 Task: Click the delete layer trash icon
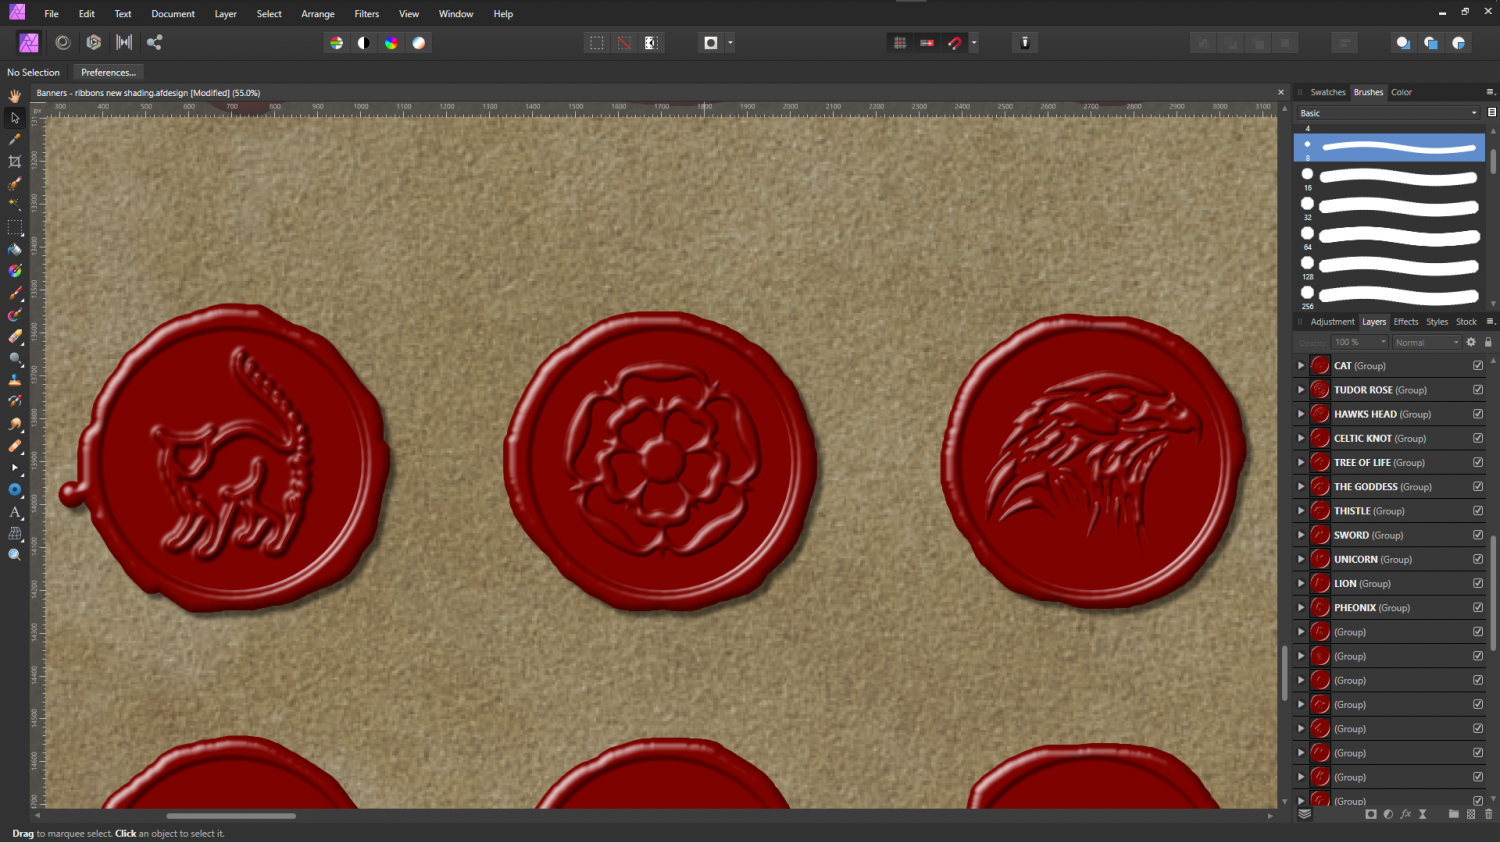[x=1488, y=814]
